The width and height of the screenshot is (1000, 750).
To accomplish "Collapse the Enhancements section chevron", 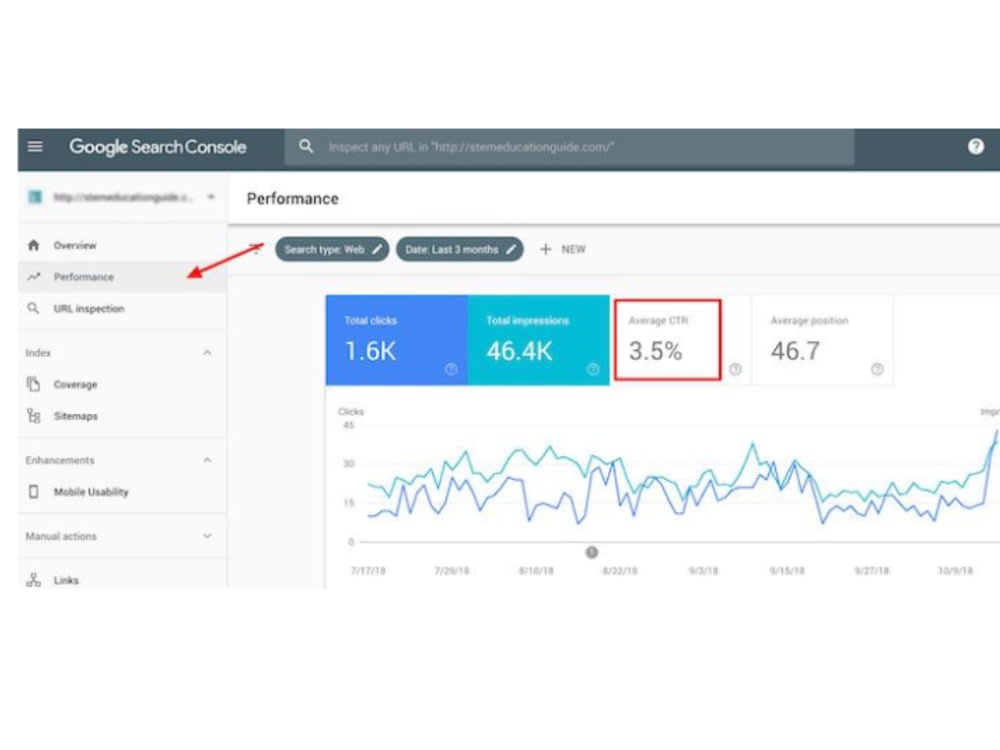I will (x=207, y=460).
